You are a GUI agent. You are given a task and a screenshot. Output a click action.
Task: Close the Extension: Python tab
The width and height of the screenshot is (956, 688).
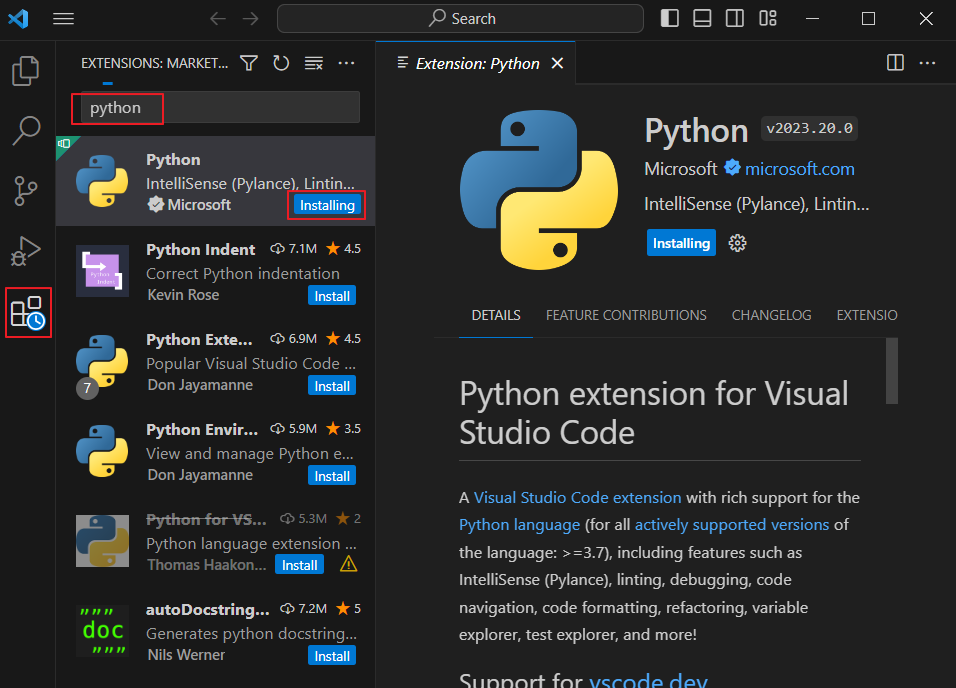pos(557,63)
